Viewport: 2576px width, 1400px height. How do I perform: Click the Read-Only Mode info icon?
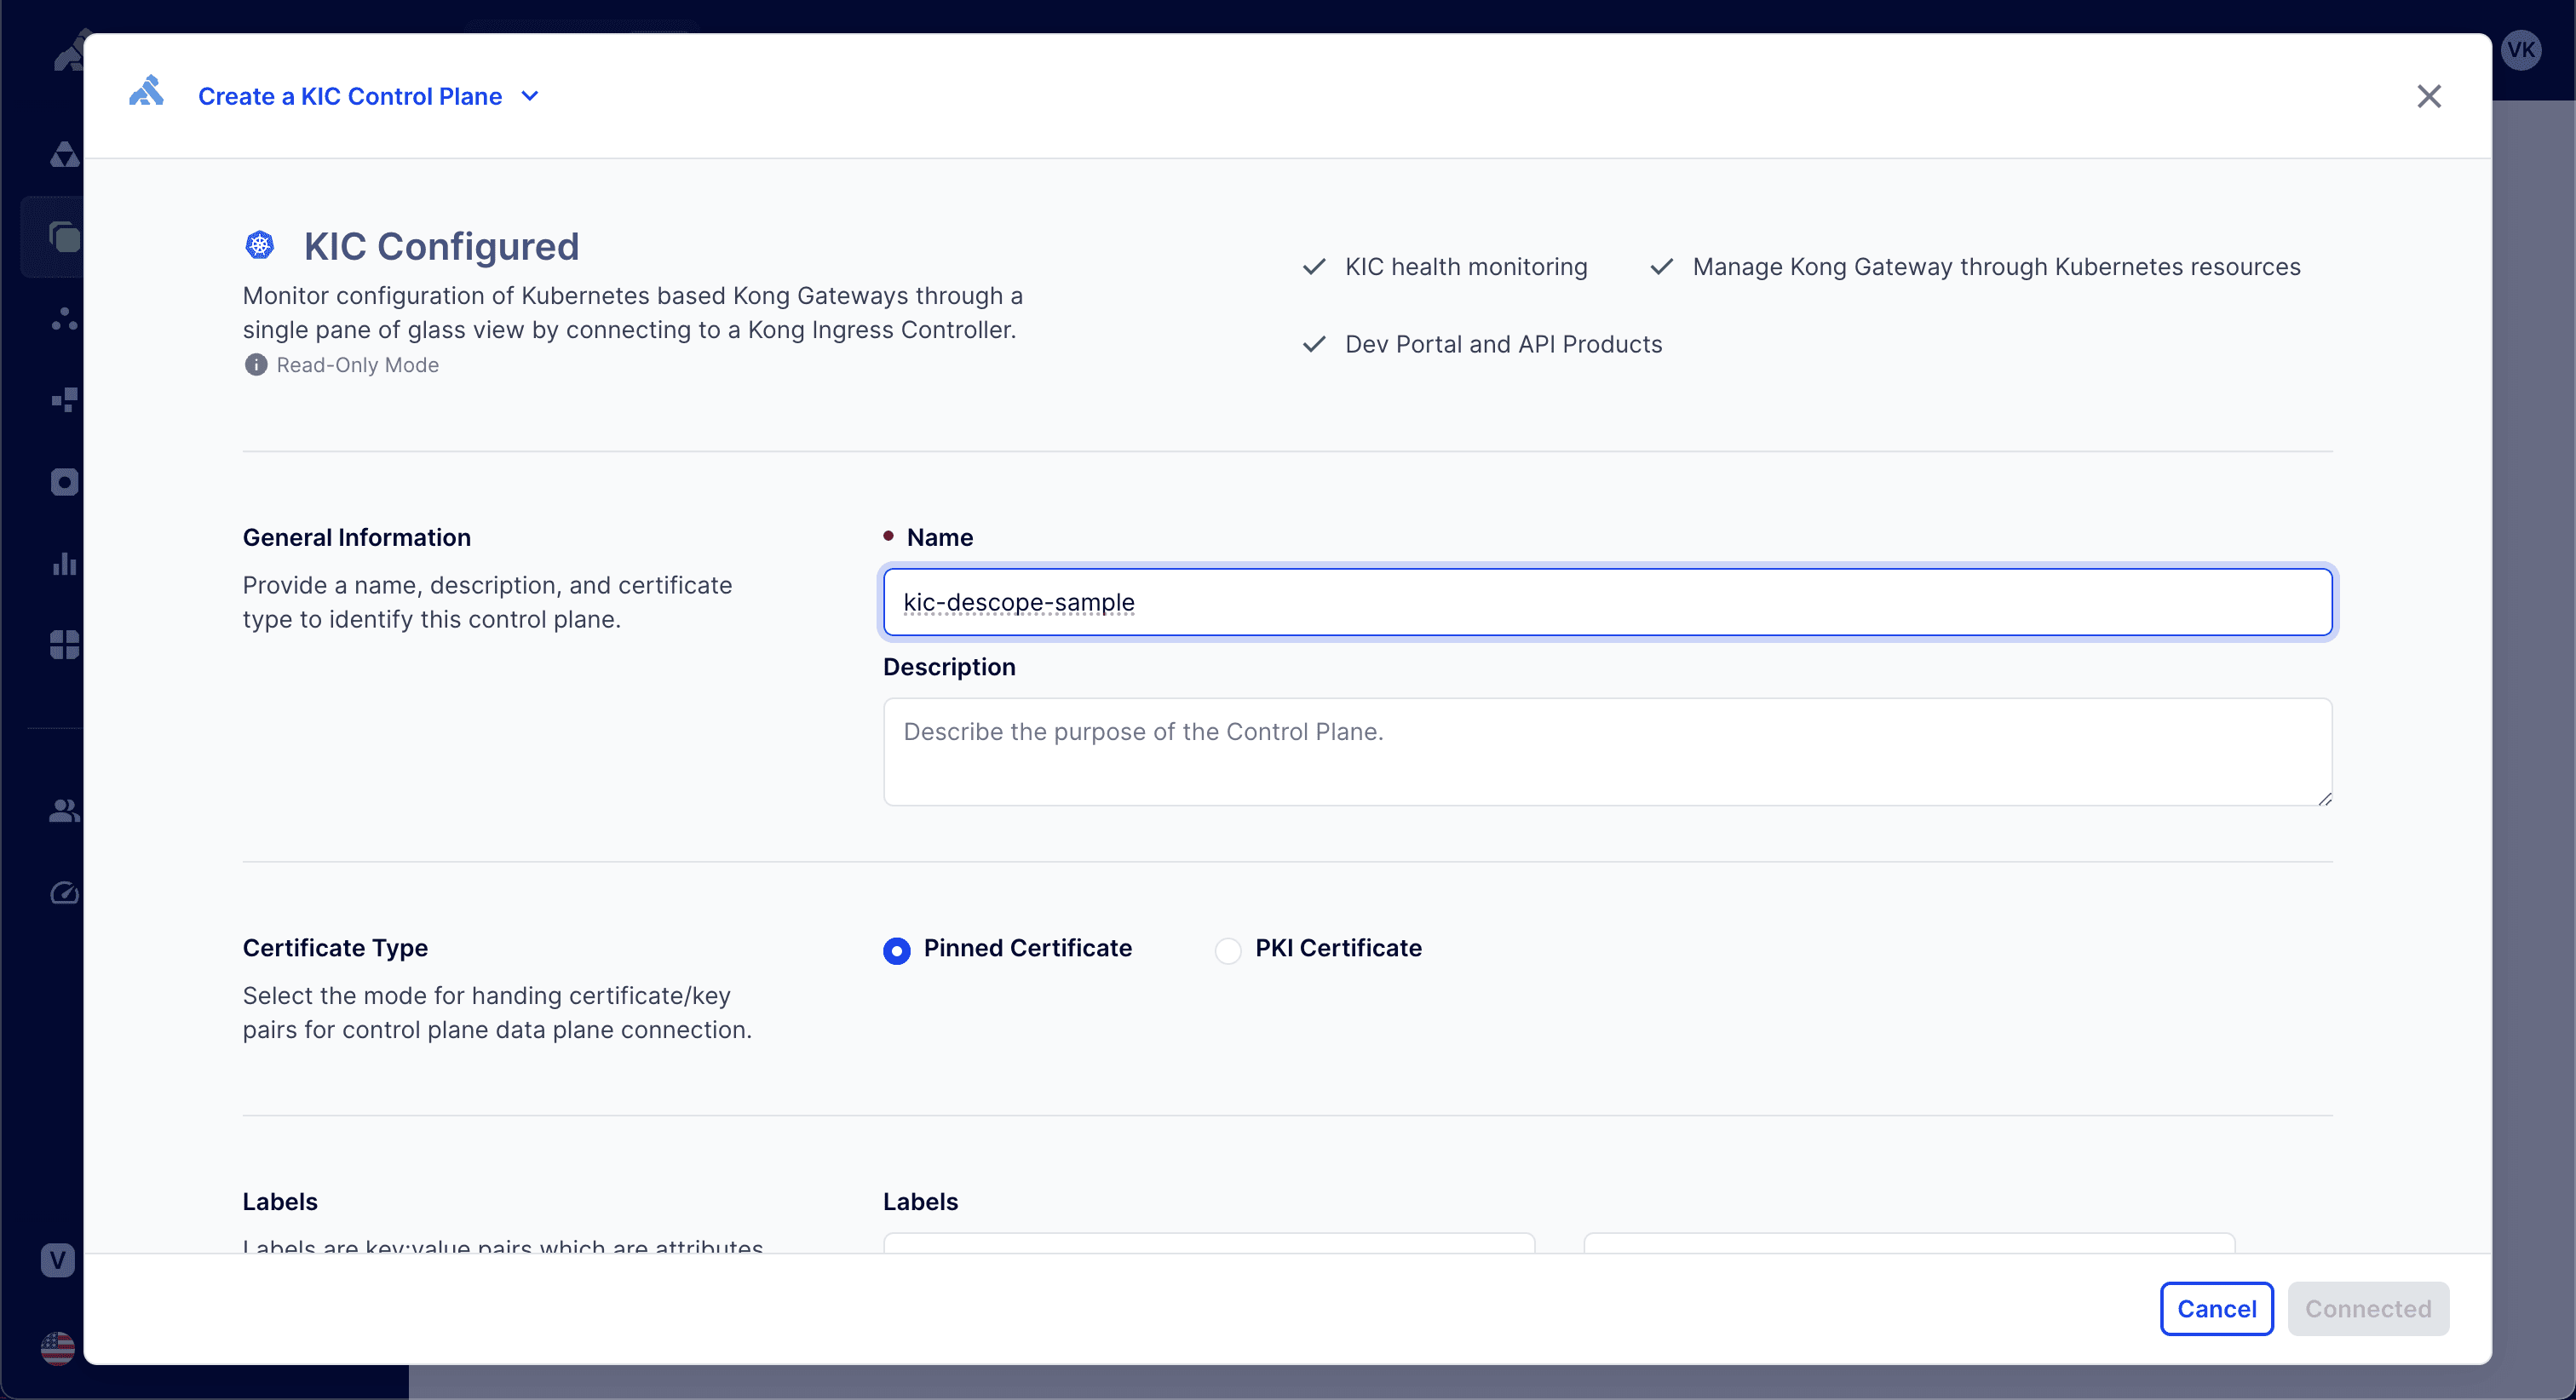[256, 365]
